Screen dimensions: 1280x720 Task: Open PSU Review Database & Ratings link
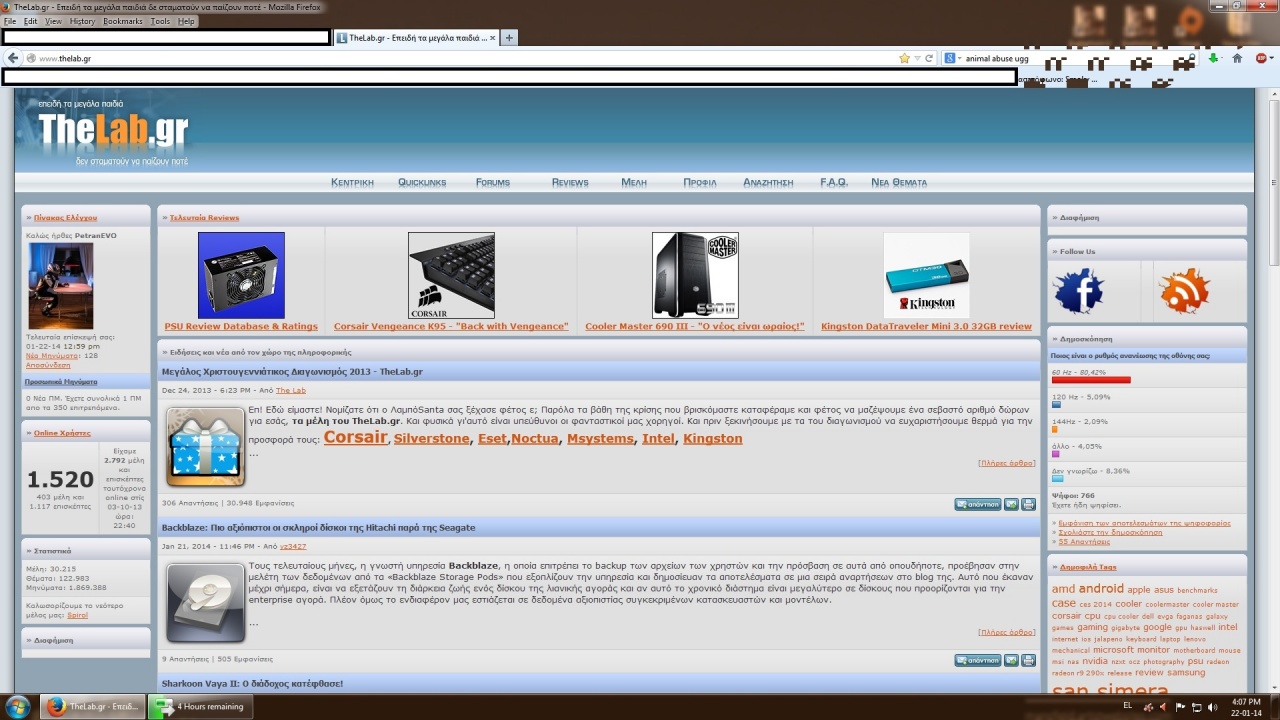[241, 327]
